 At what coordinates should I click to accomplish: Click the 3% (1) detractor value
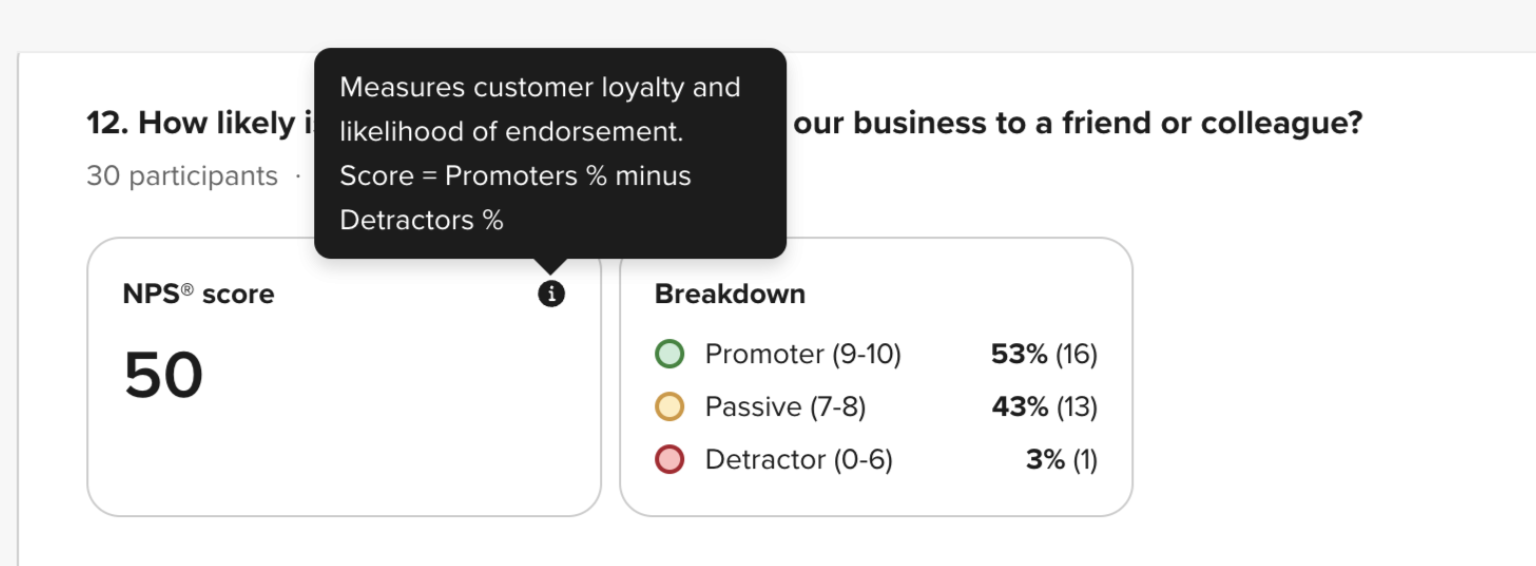(1061, 460)
